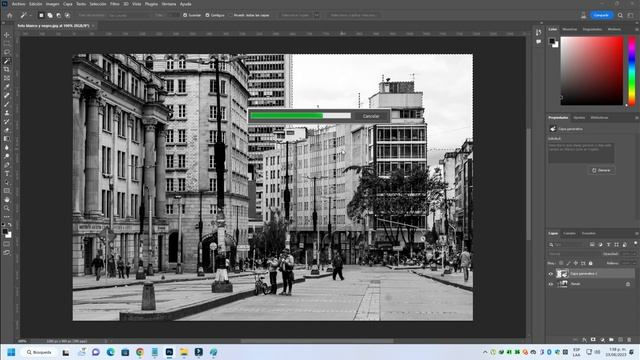The image size is (640, 360).
Task: Click the Generar button in Propiedades
Action: pos(601,170)
